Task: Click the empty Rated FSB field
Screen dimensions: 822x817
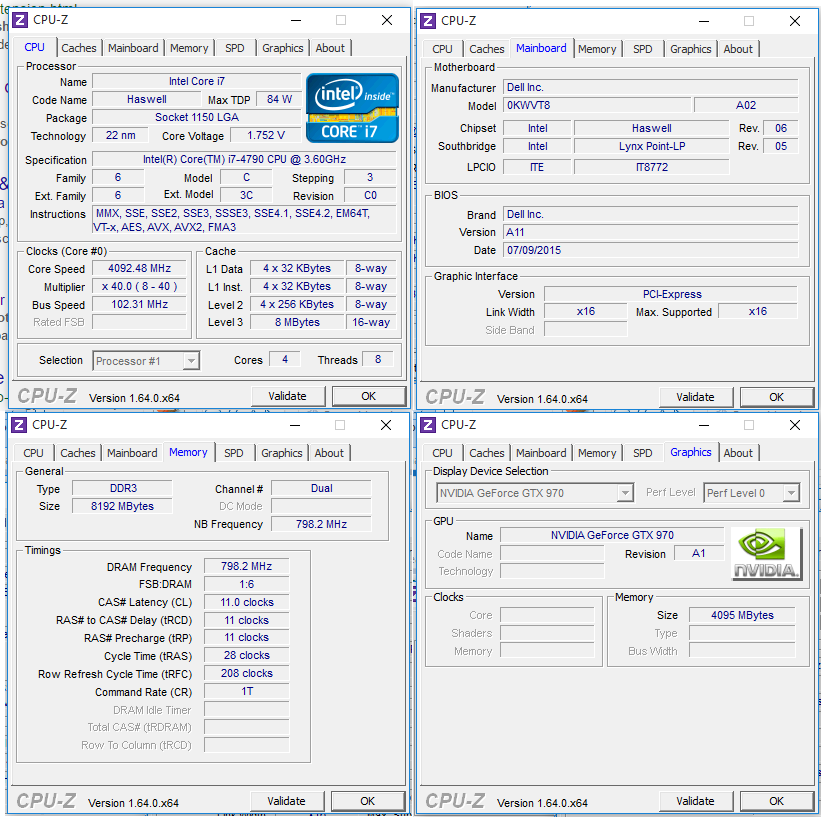Action: 139,322
